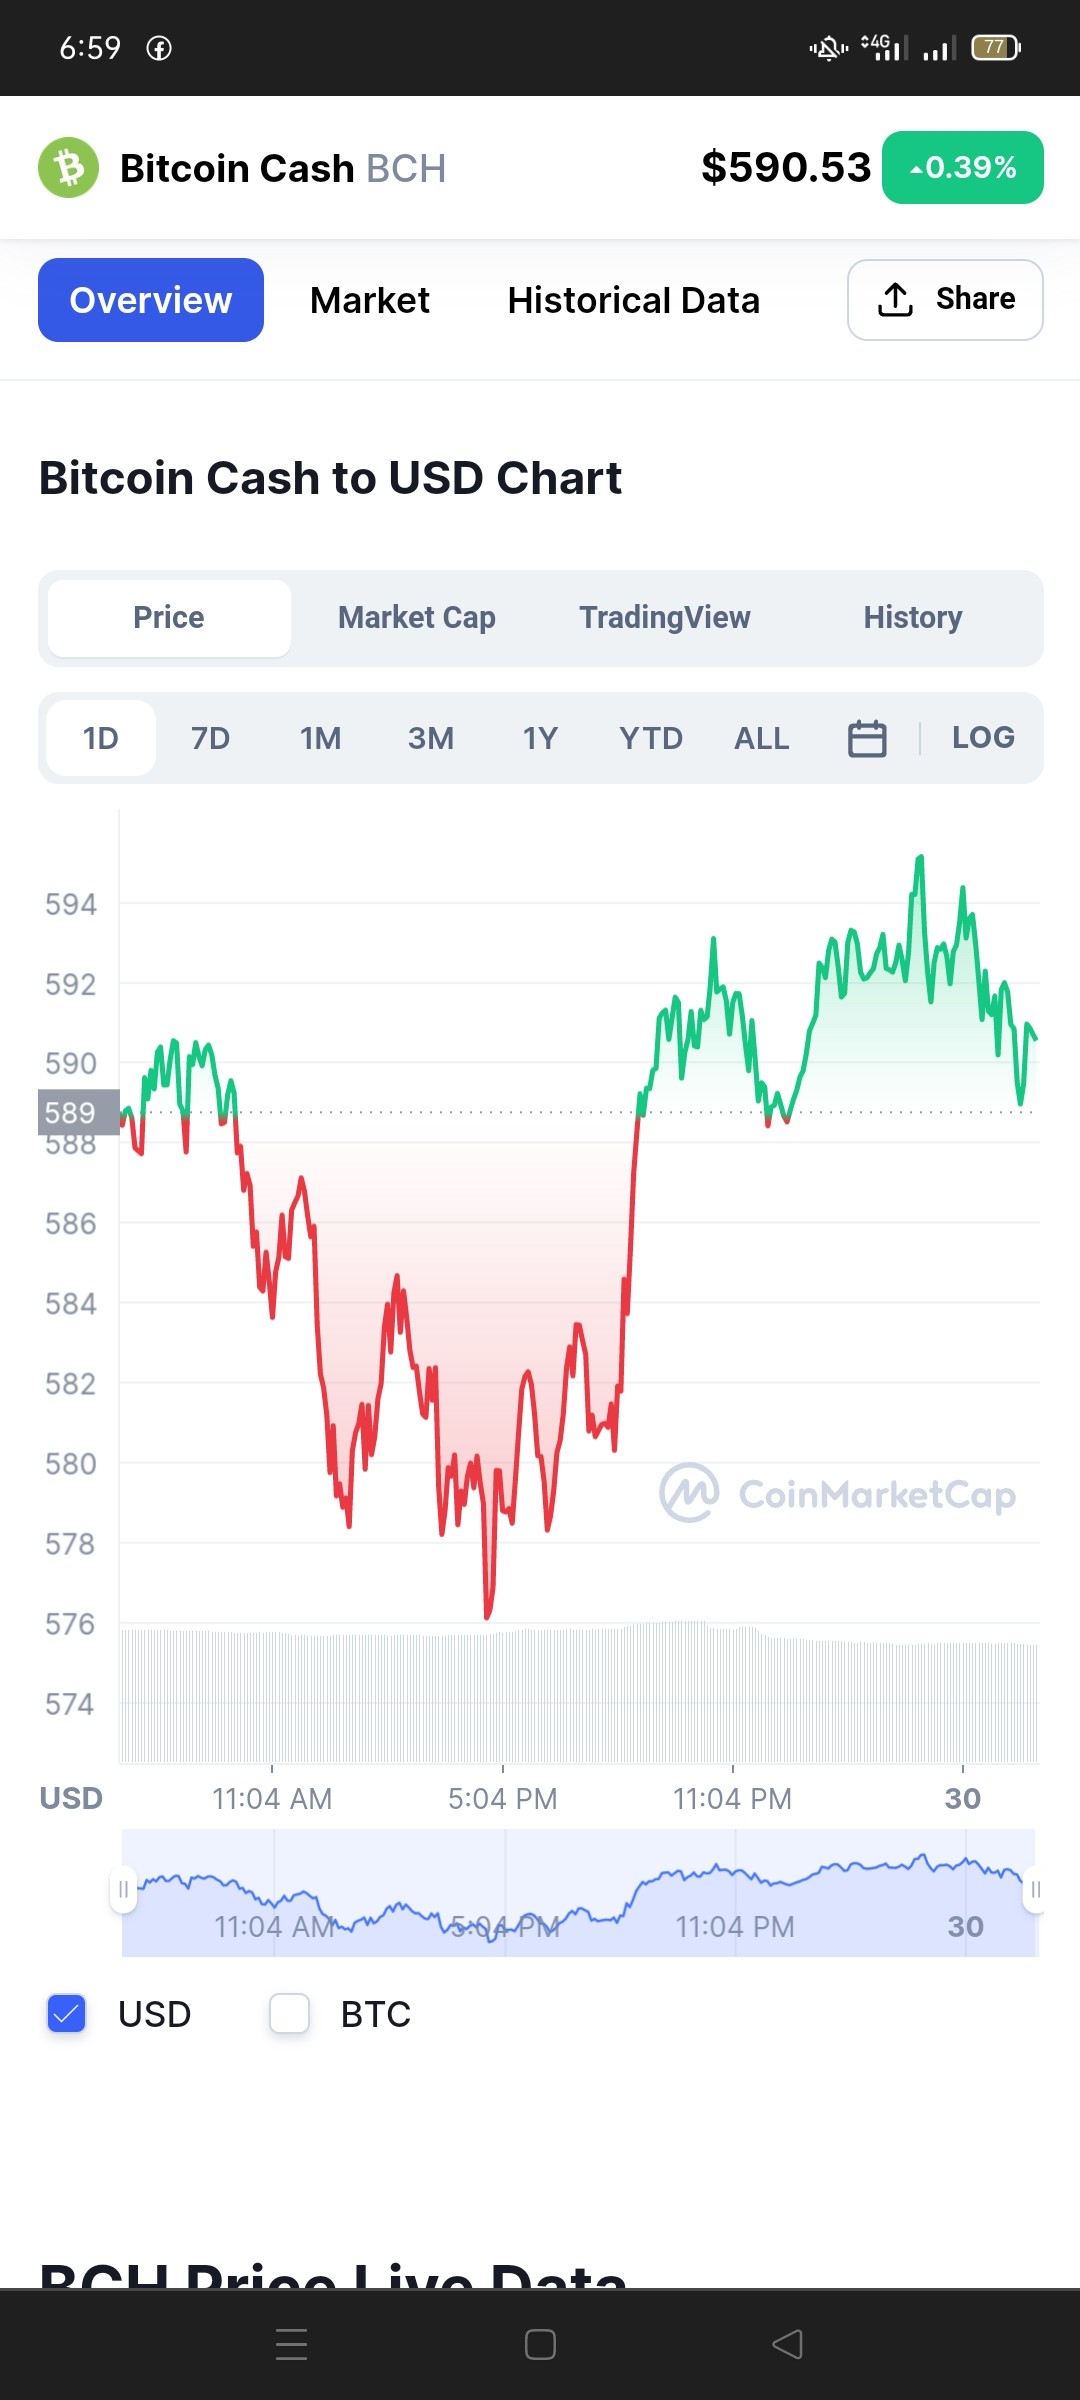The width and height of the screenshot is (1080, 2400).
Task: Tap Android home square icon
Action: point(540,2344)
